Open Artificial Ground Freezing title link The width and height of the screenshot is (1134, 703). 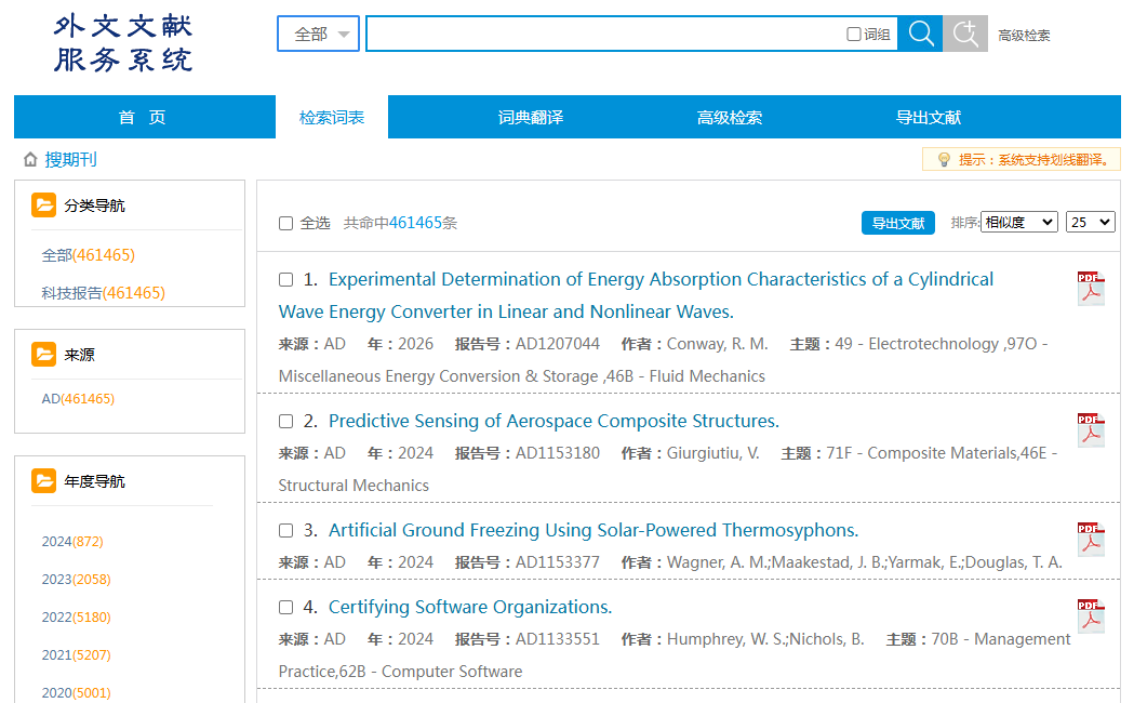coord(594,530)
